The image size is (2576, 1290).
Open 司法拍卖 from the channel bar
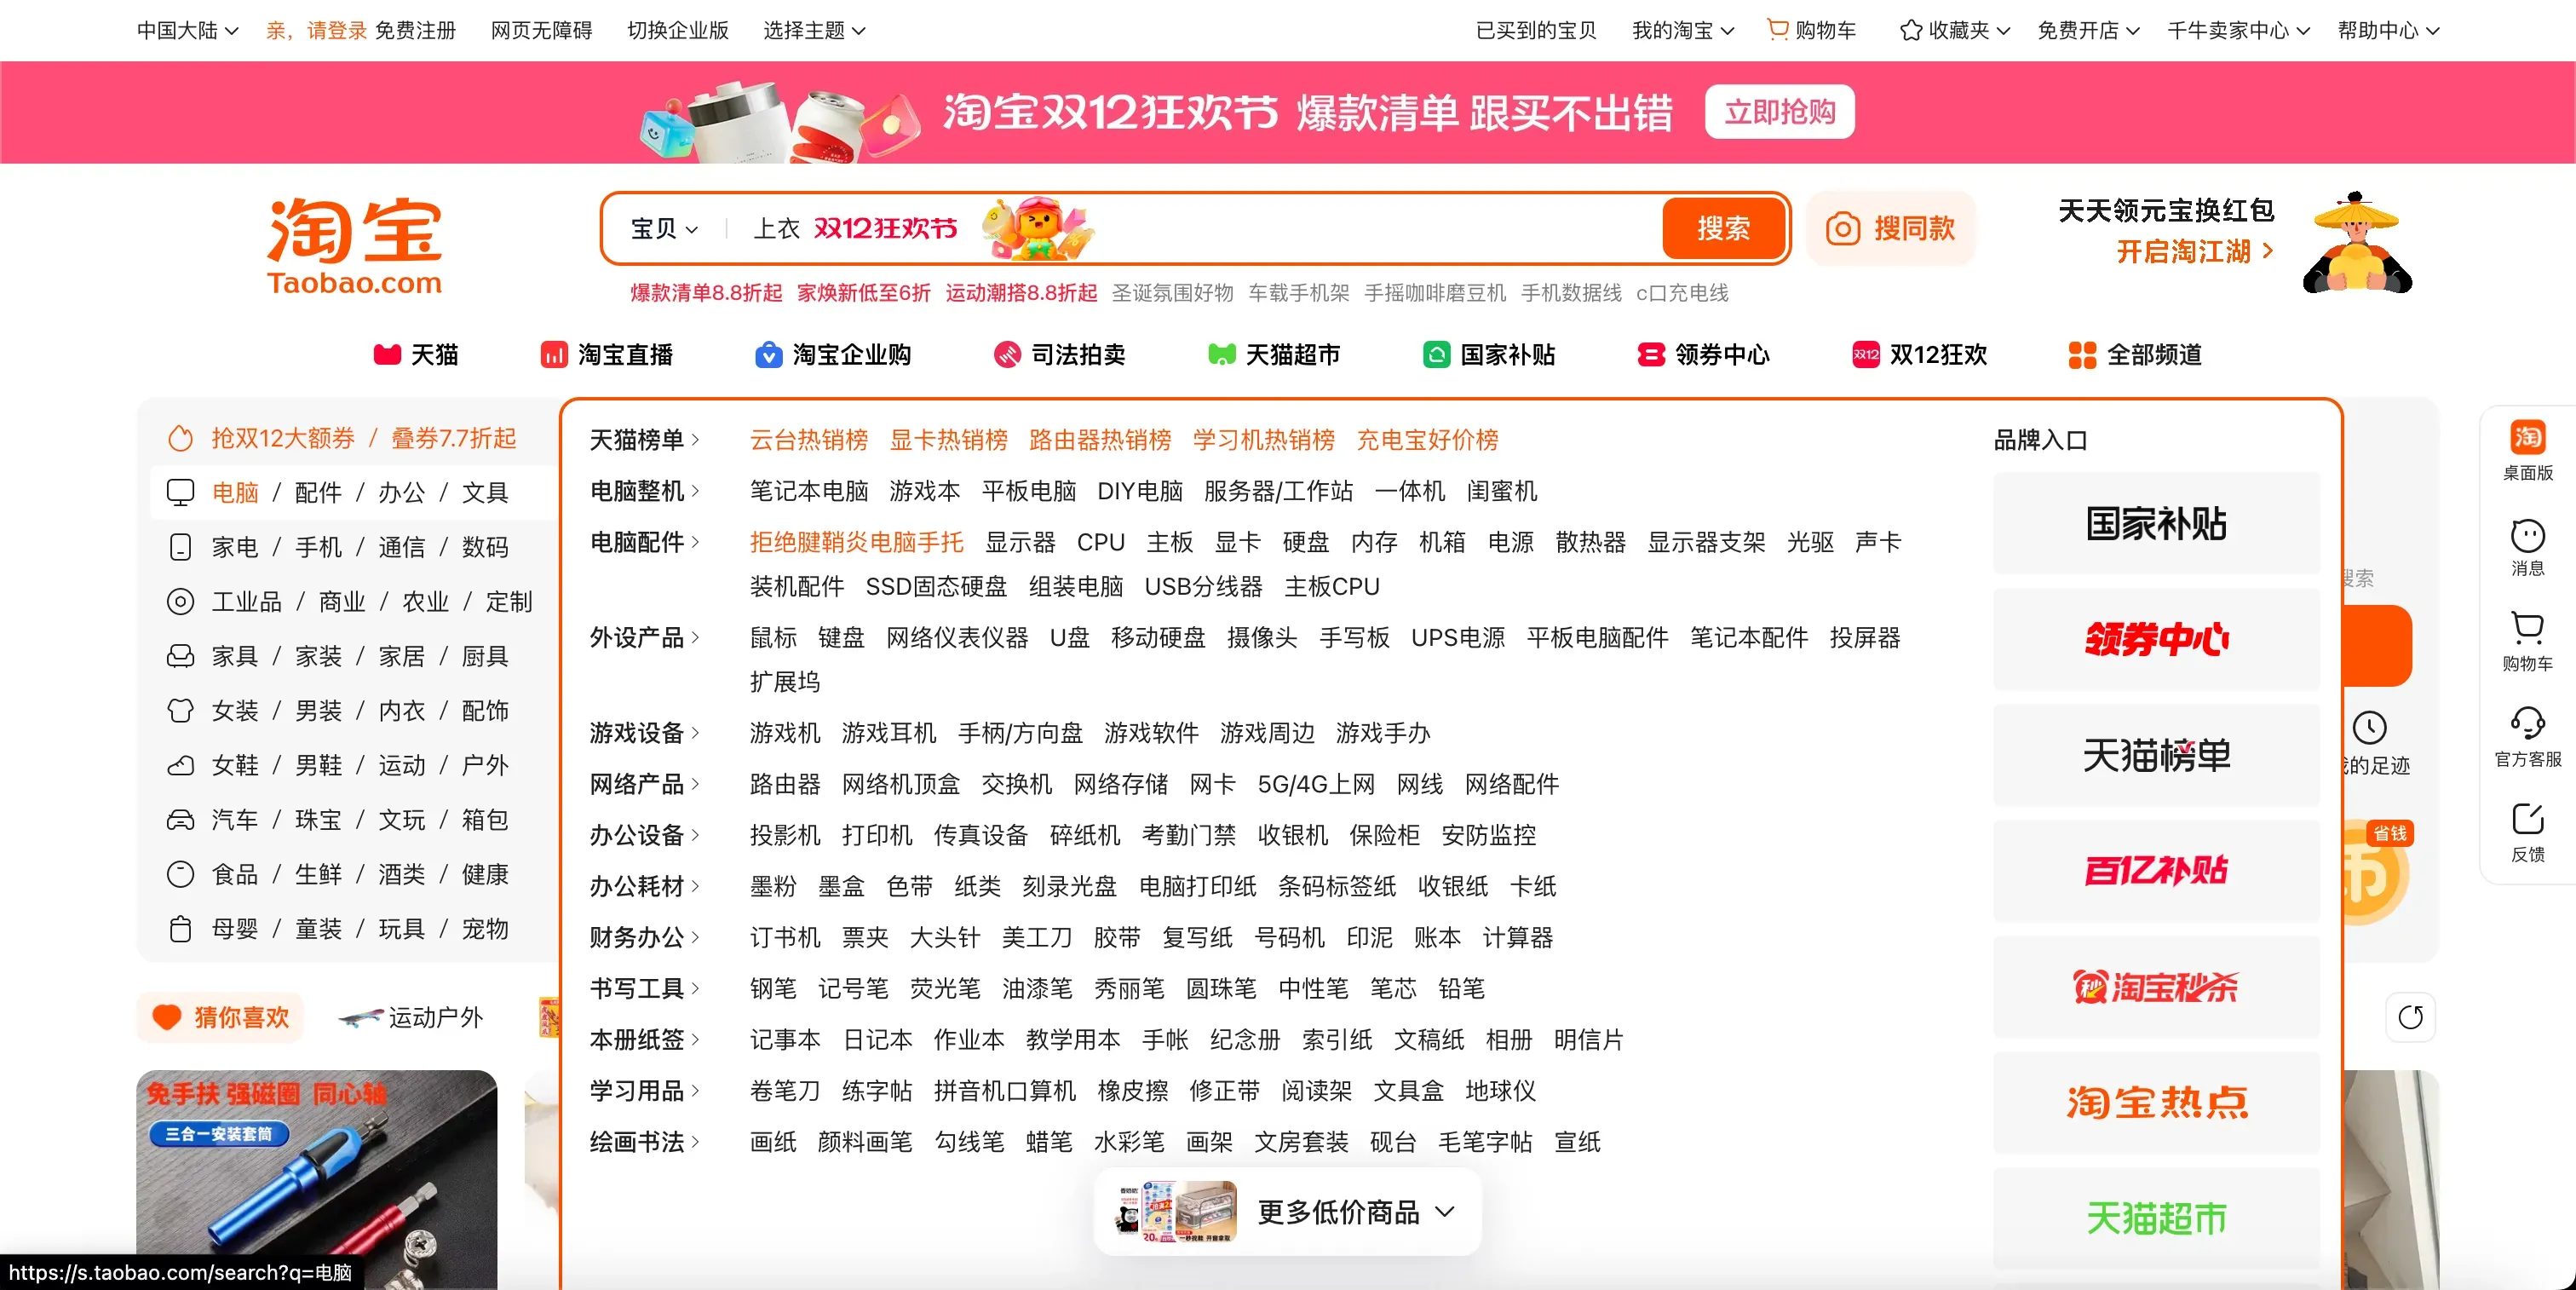[x=1006, y=355]
